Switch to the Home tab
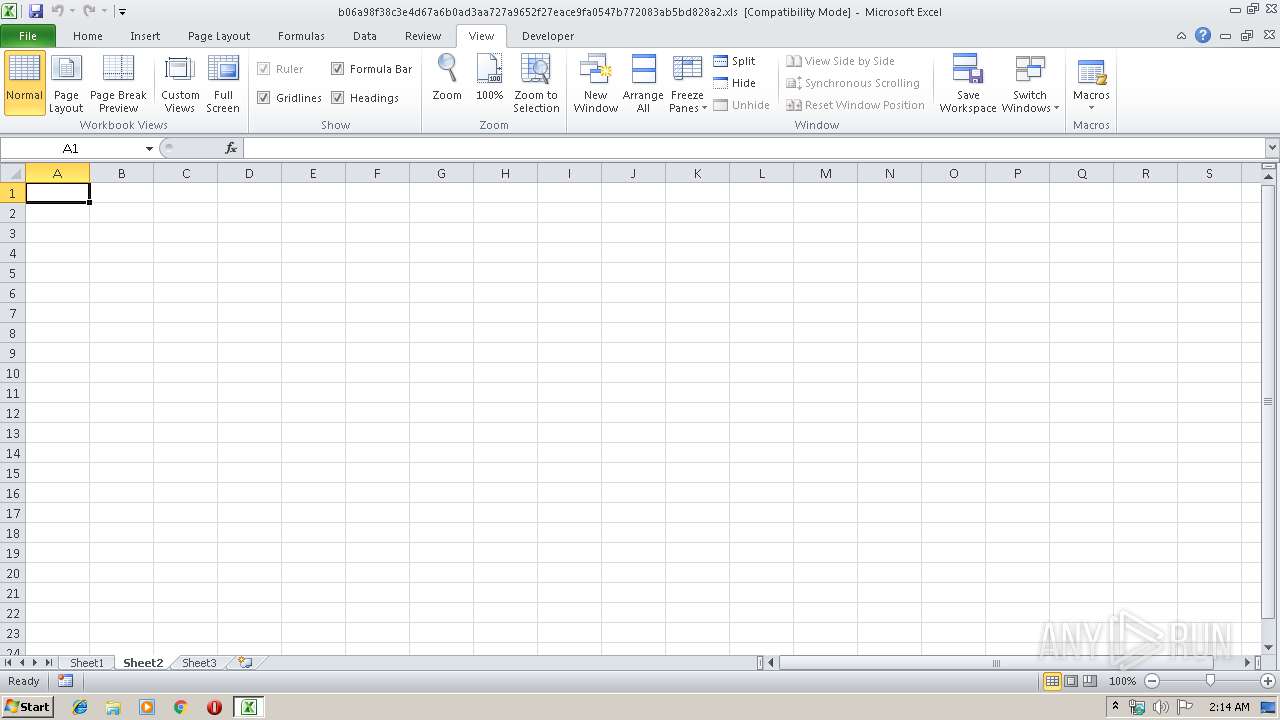1280x720 pixels. pyautogui.click(x=88, y=36)
